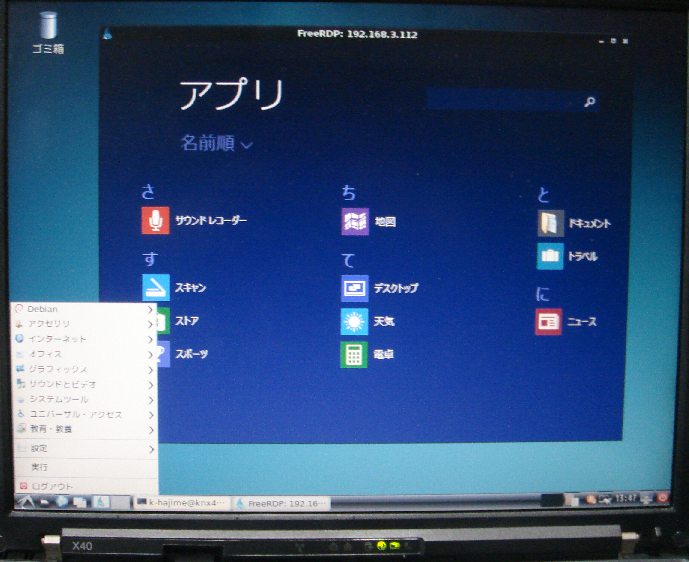Screen dimensions: 689x562
Task: Open the Desktop (デスクトップ) tile
Action: [380, 288]
